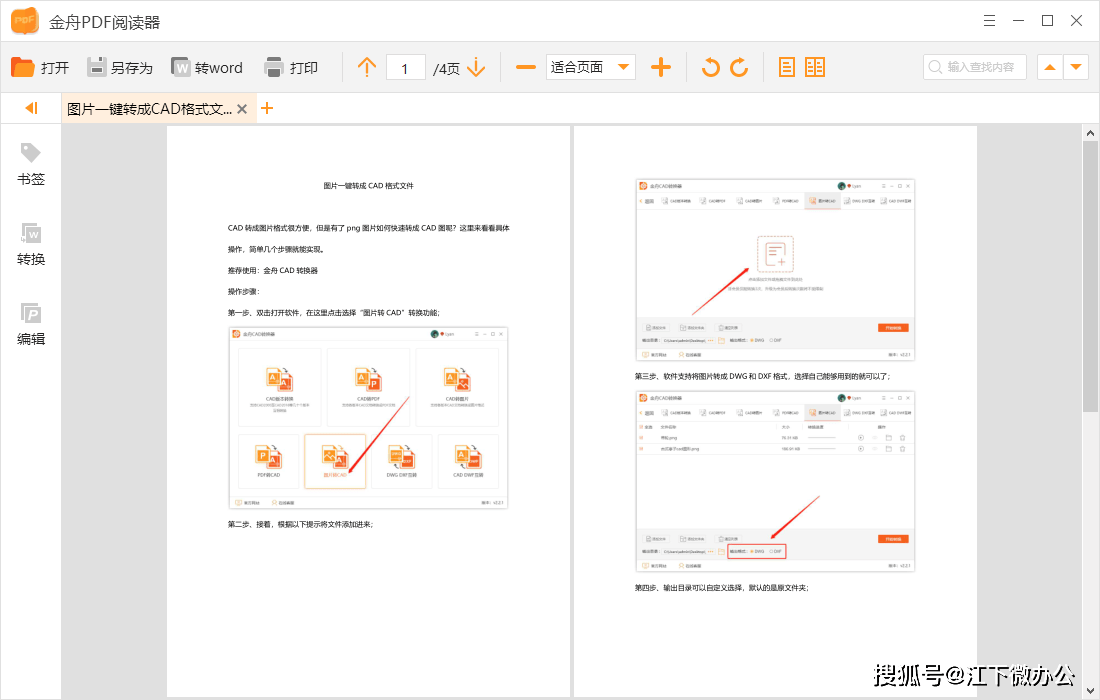Open the hamburger main menu
The height and width of the screenshot is (700, 1100).
(989, 21)
